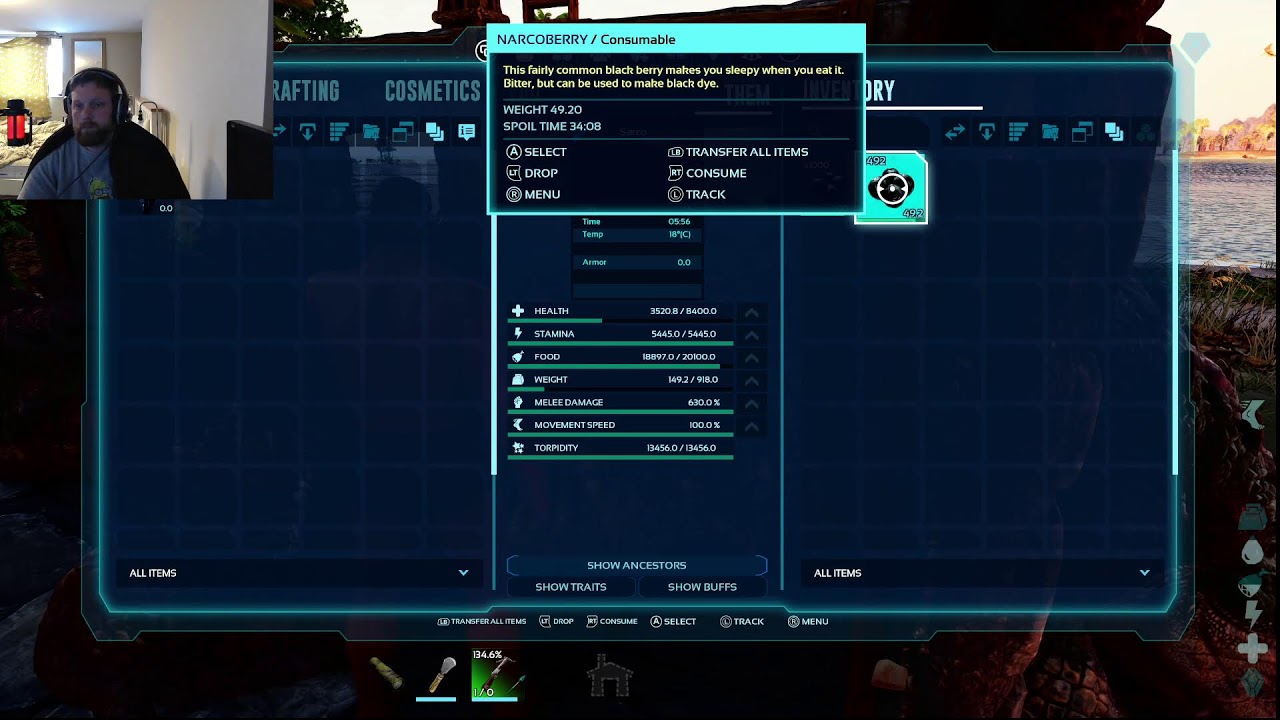Click the dimmed three-circles icon in right toolbar
The image size is (1280, 720).
1146,131
